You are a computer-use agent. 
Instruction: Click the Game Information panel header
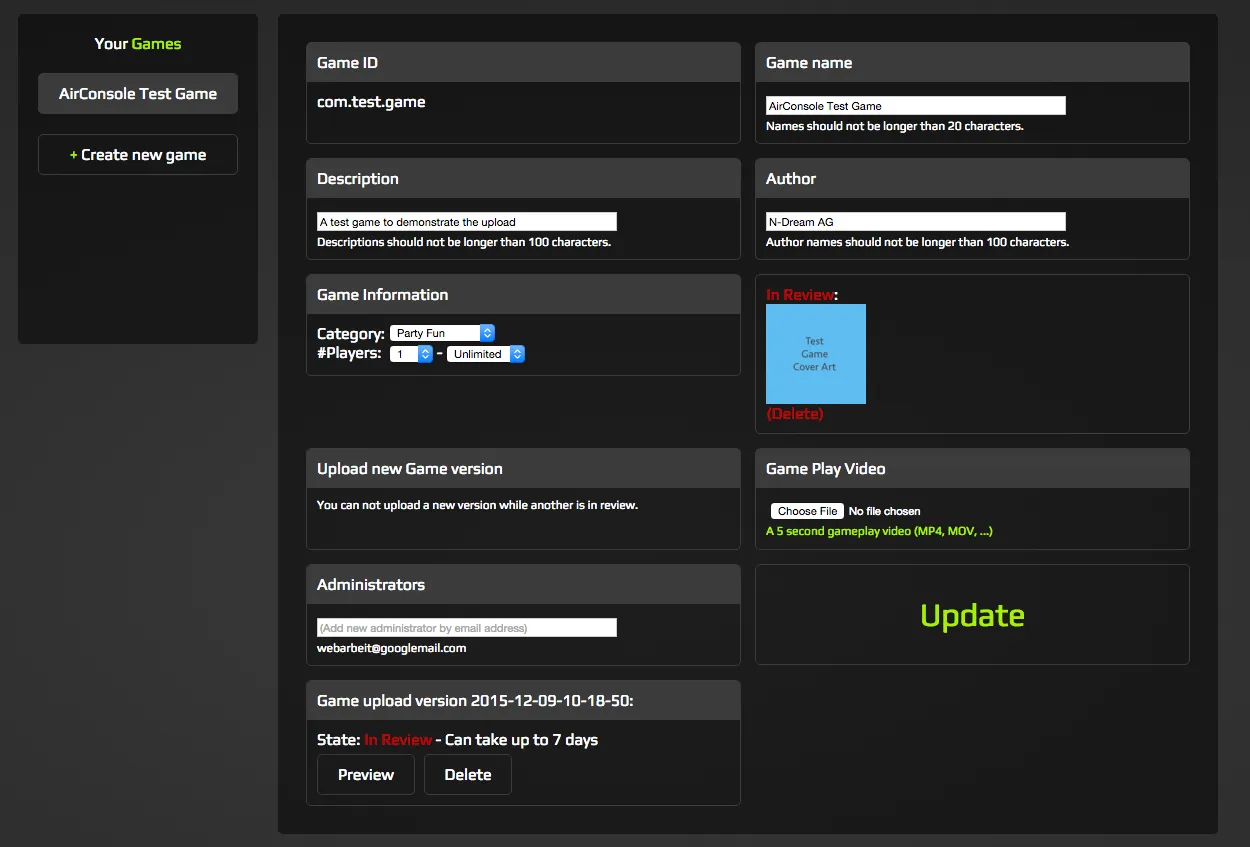(x=523, y=295)
